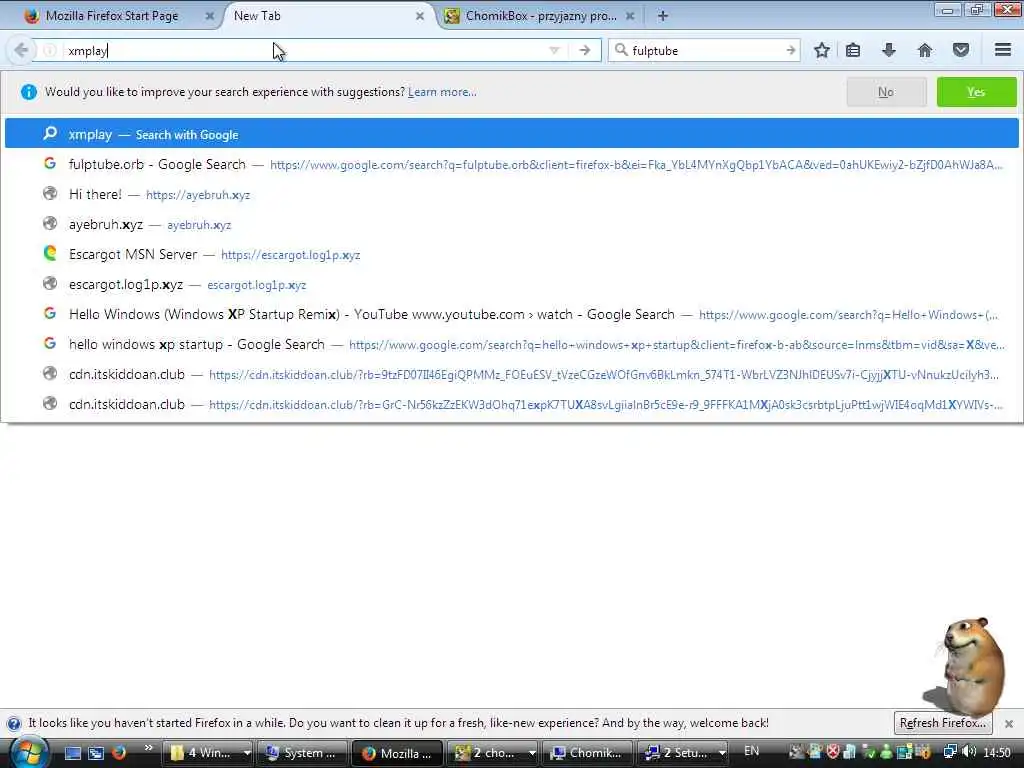Click the Refresh Firefox button
The height and width of the screenshot is (768, 1024).
point(942,723)
